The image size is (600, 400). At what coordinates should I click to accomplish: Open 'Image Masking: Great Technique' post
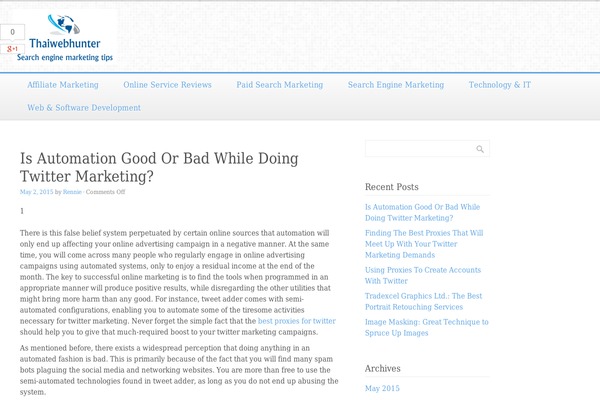pyautogui.click(x=427, y=327)
